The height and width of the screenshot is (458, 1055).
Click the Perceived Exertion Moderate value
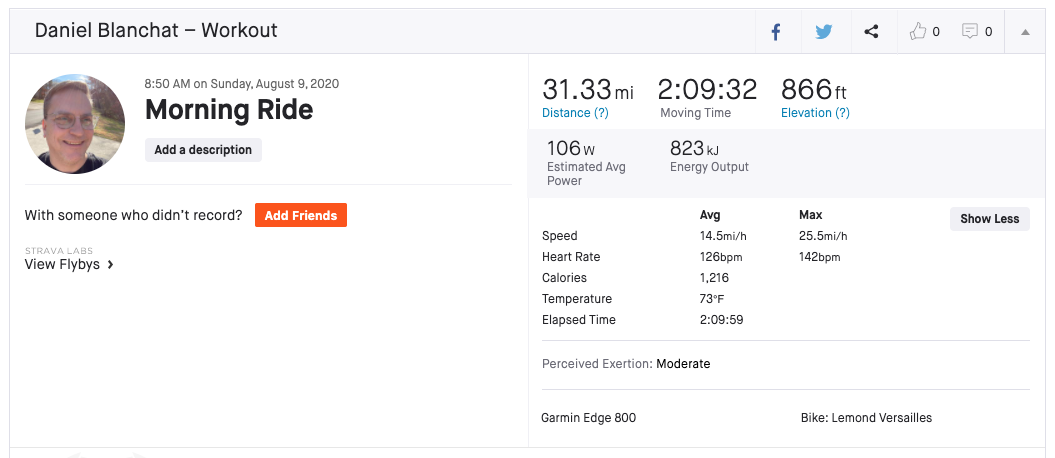click(x=683, y=364)
